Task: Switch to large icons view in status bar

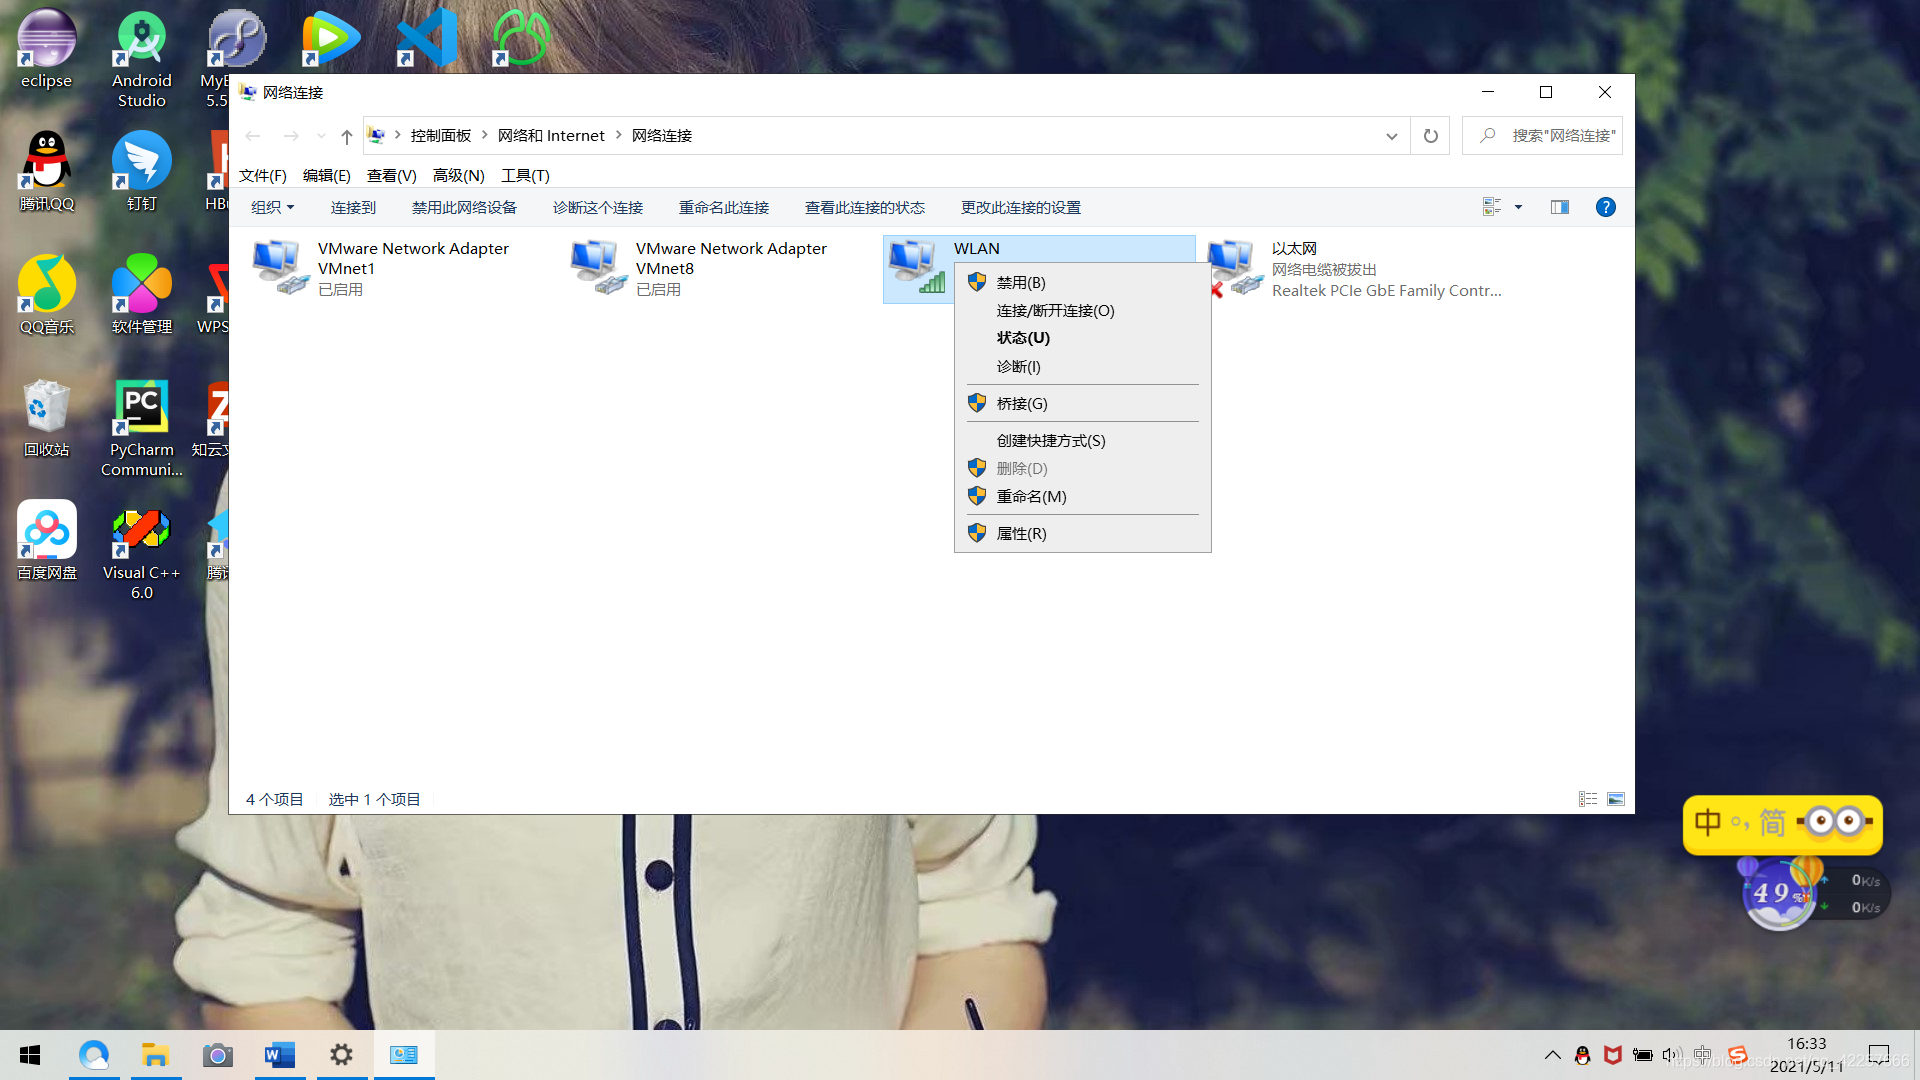Action: pos(1615,799)
